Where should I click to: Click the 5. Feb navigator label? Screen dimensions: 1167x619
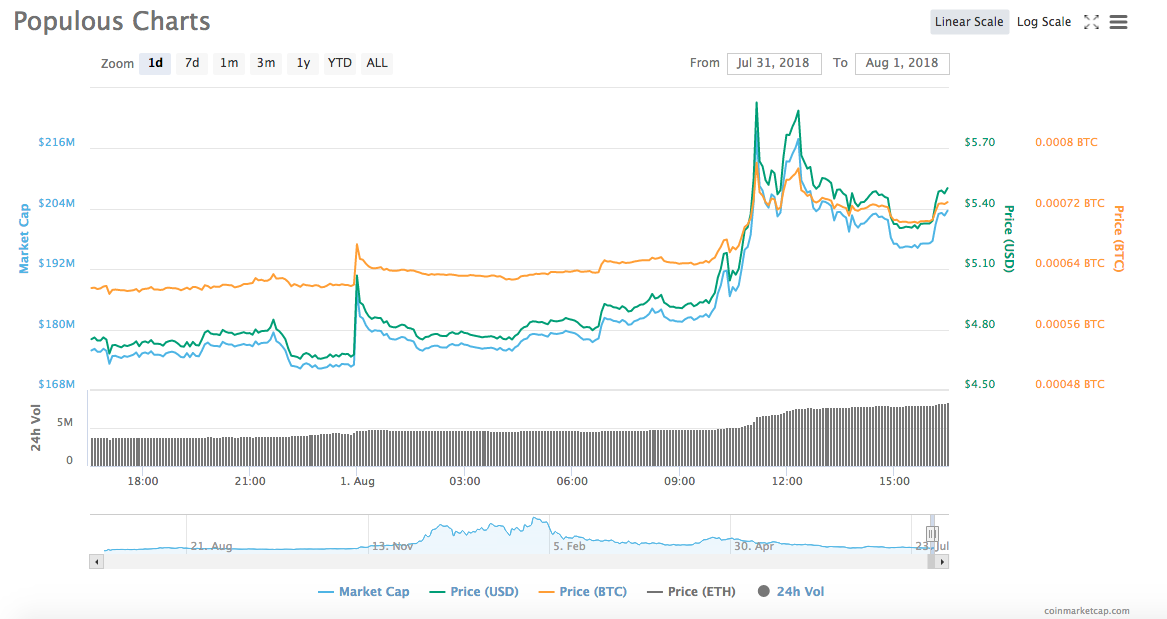[x=569, y=546]
